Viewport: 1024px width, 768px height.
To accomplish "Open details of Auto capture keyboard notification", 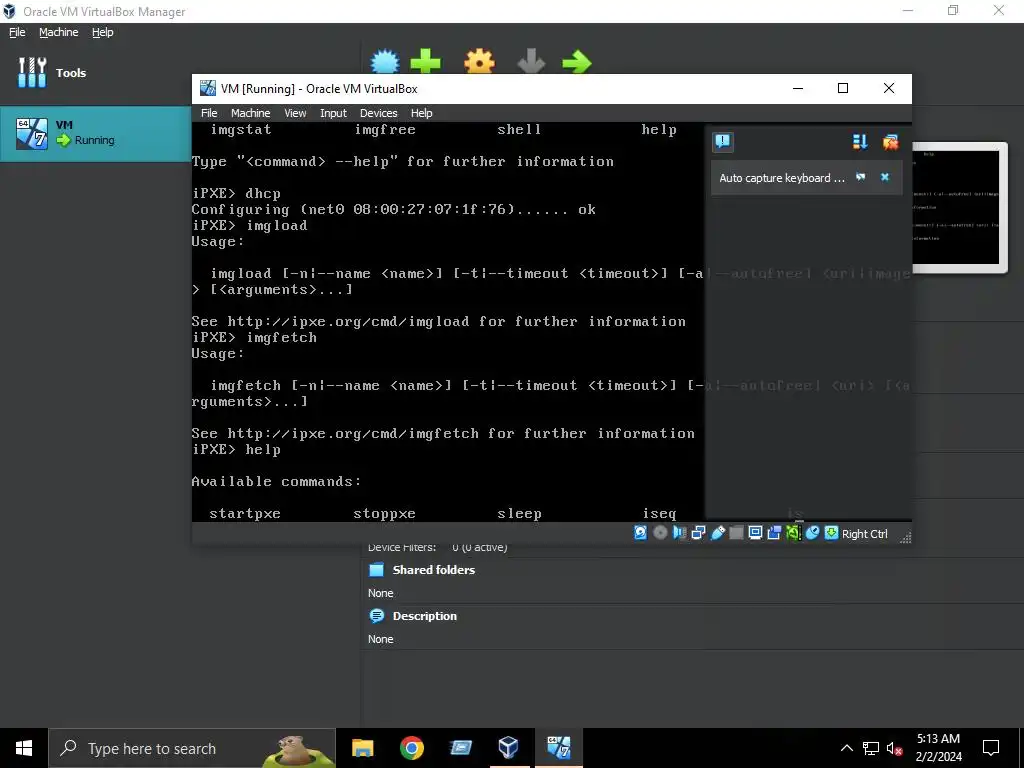I will [x=861, y=177].
